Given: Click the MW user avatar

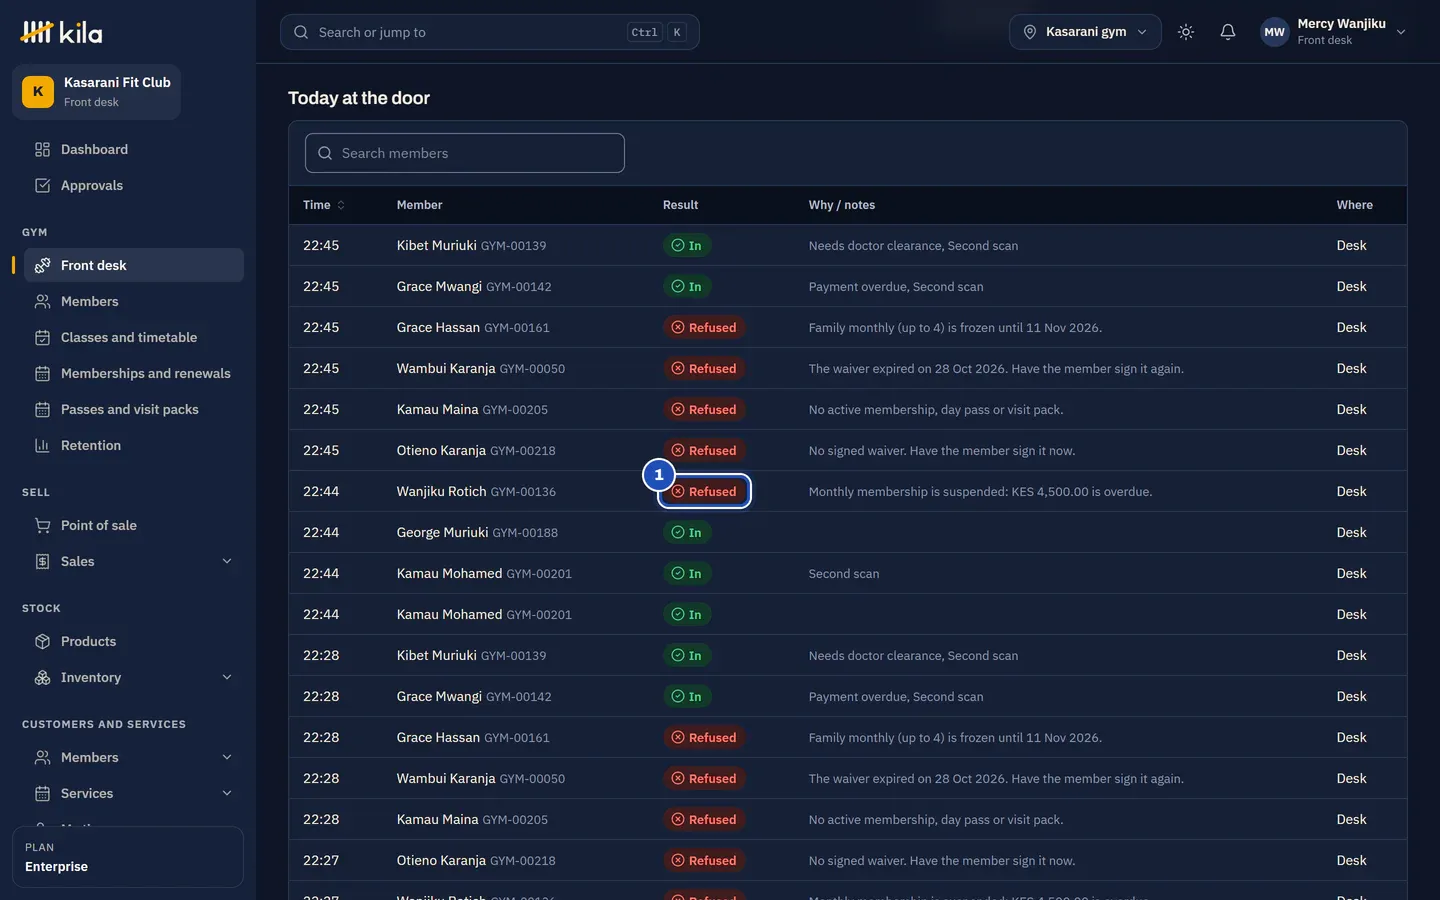Looking at the screenshot, I should click(1274, 32).
